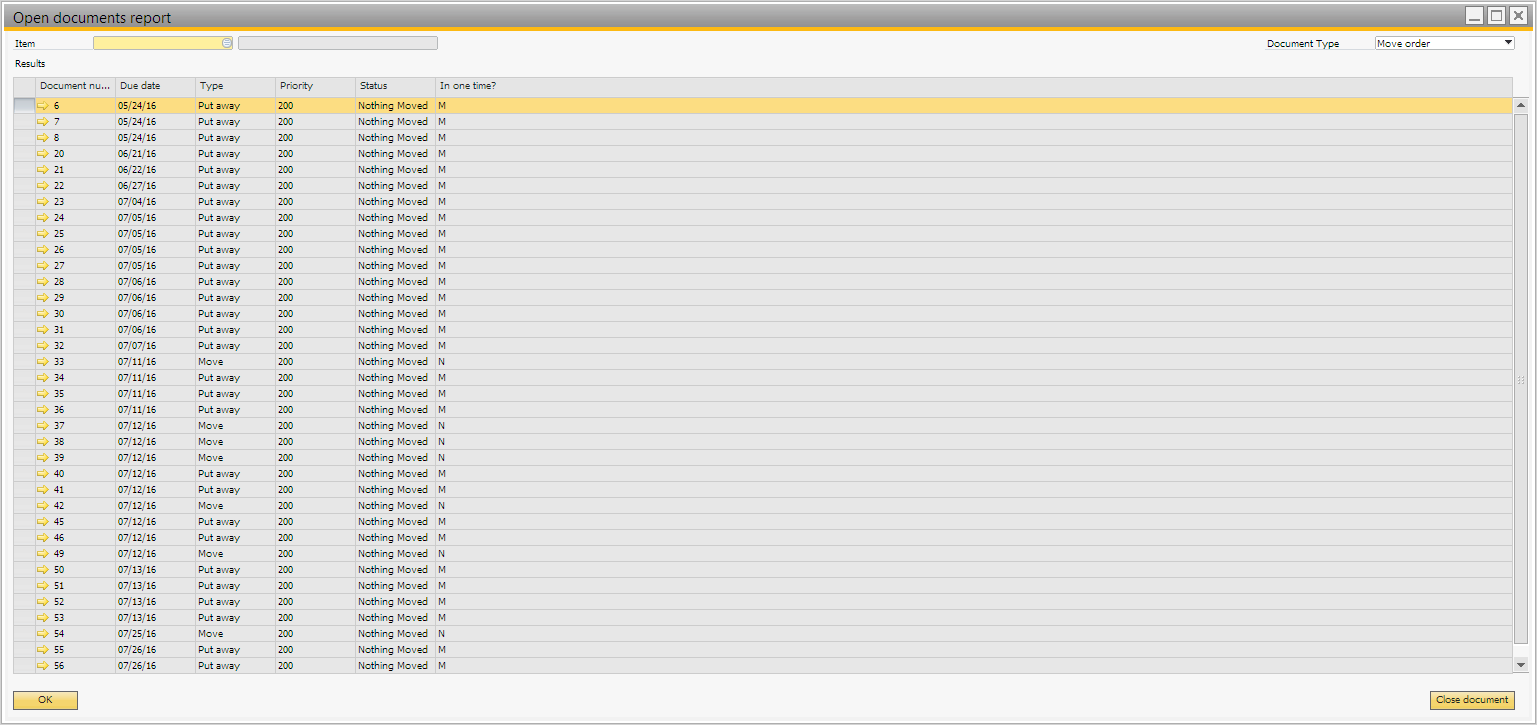Select the row header for document 6
1537x725 pixels.
[x=24, y=106]
